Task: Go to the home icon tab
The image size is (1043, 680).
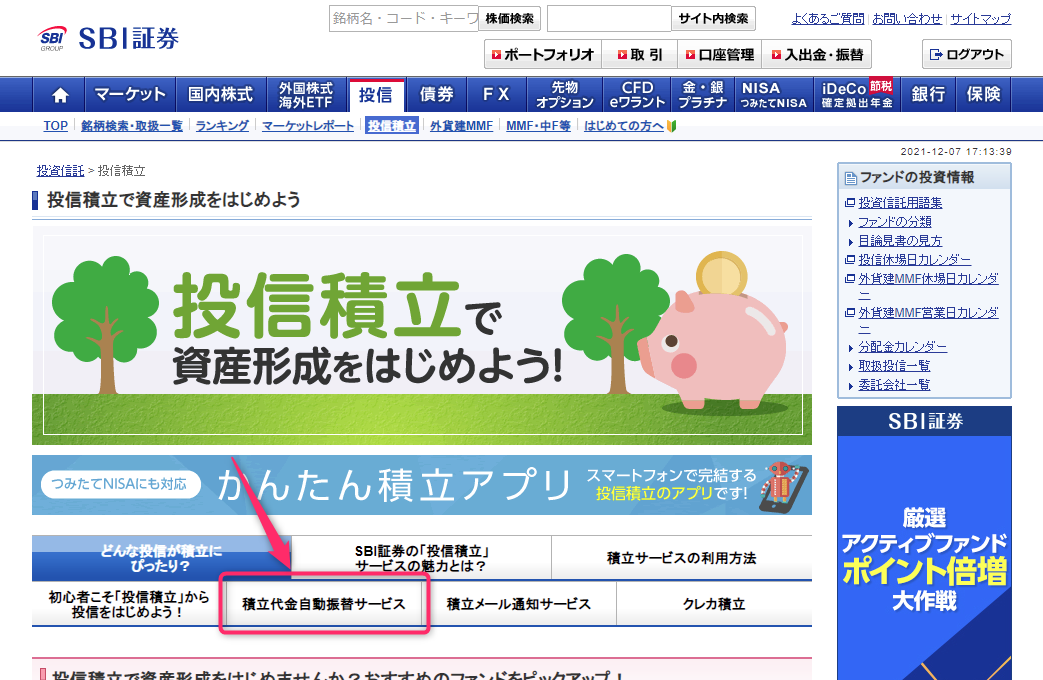Action: pyautogui.click(x=59, y=95)
